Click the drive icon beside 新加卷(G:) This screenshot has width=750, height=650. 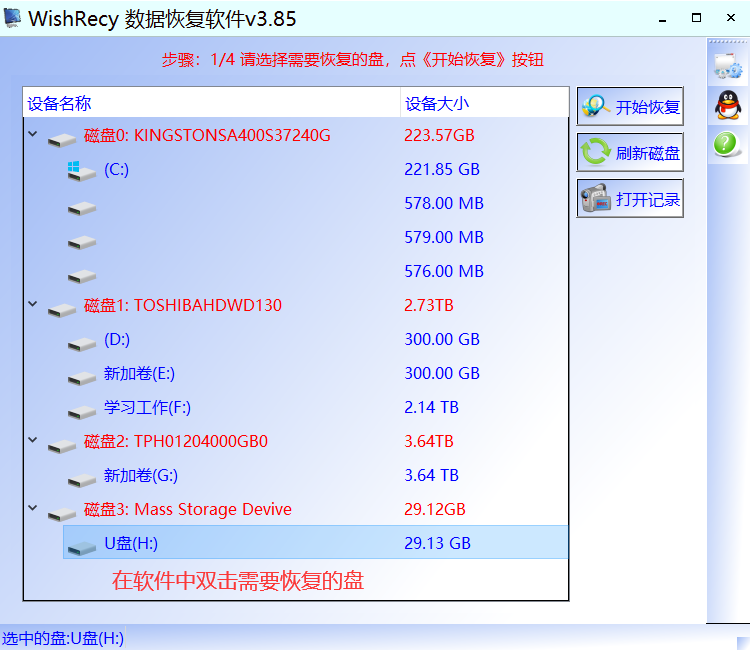(82, 480)
